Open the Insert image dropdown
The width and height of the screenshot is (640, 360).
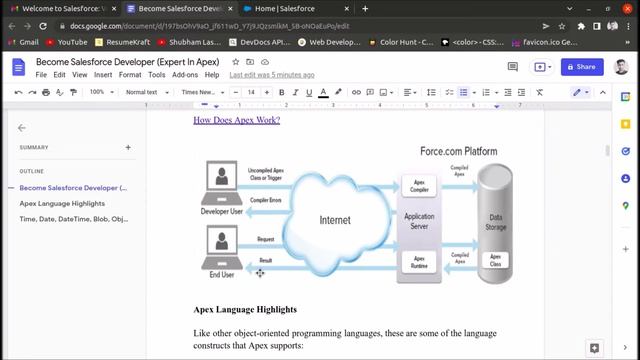point(387,93)
